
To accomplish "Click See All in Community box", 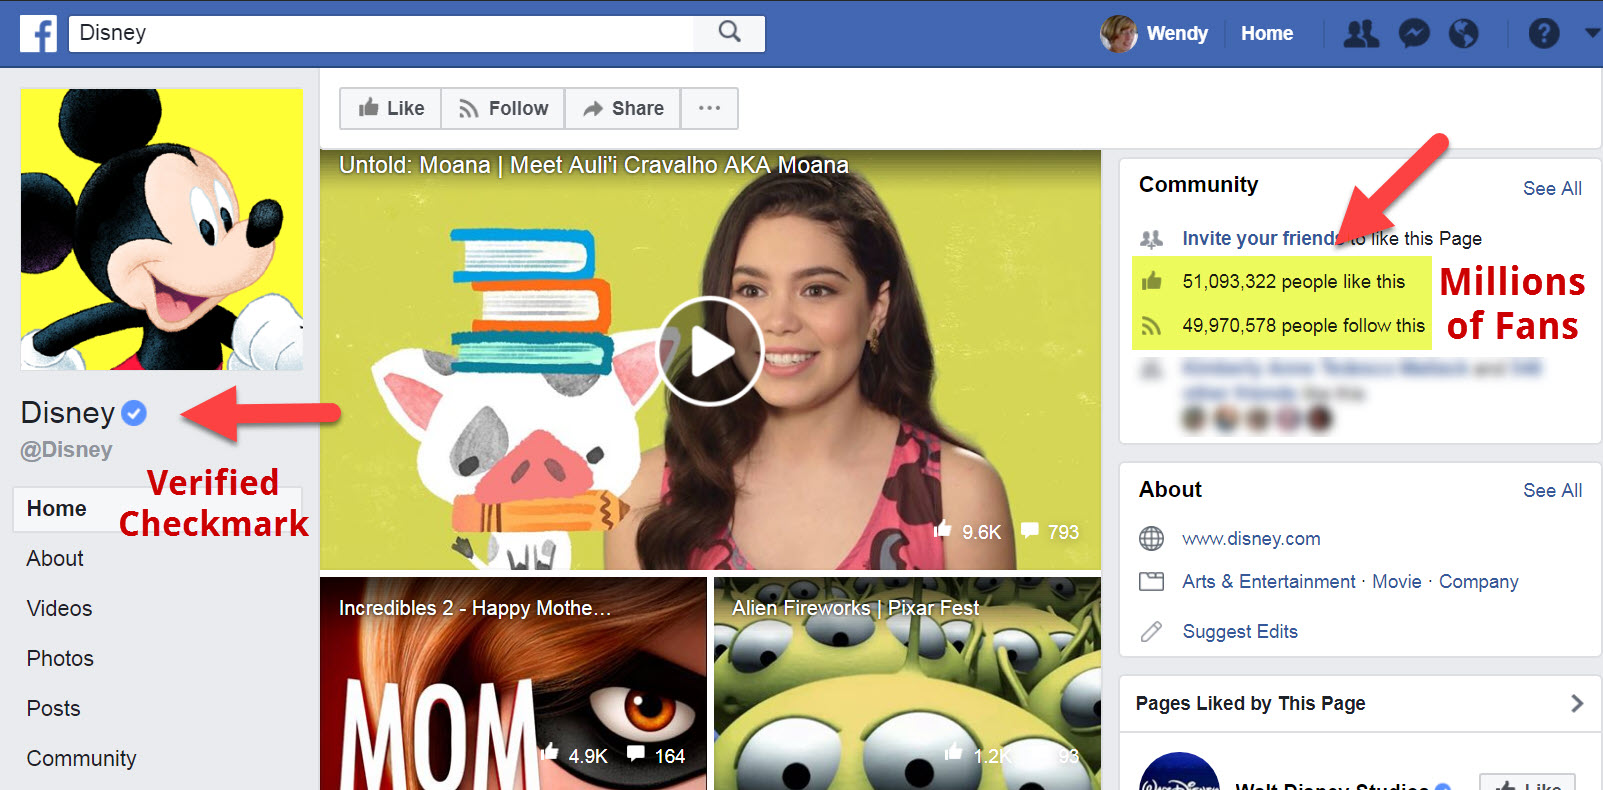I will pos(1552,188).
